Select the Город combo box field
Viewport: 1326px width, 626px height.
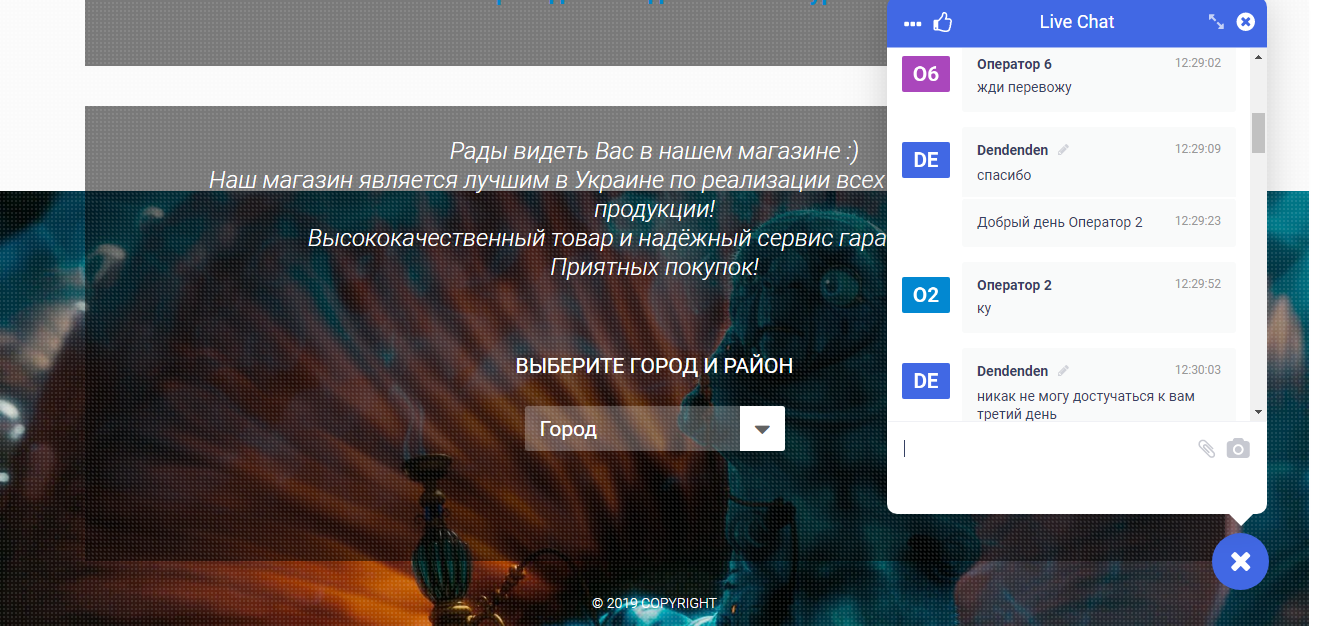(x=655, y=429)
